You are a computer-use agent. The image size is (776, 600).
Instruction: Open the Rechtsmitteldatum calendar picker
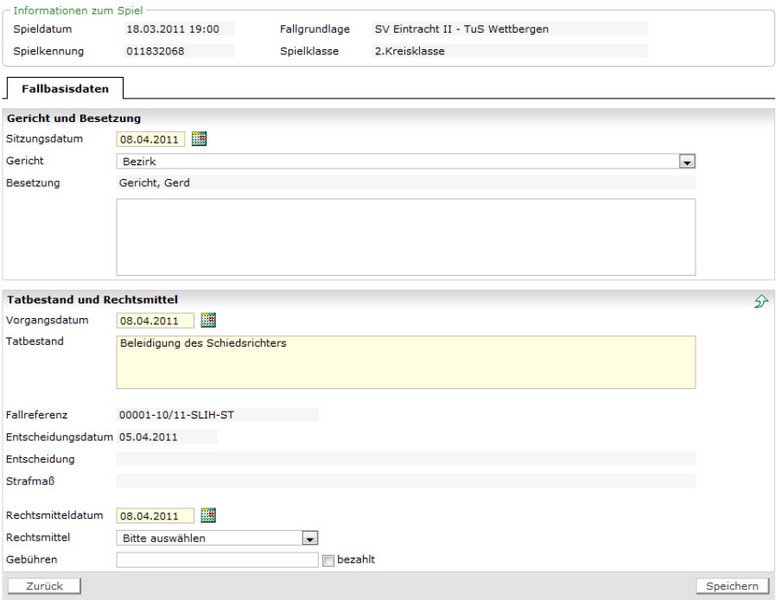point(208,515)
